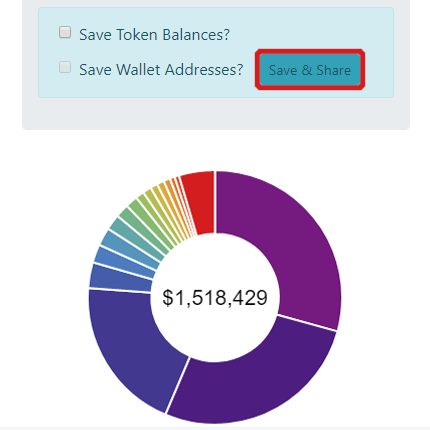Tick the Save Wallet Addresses checkbox

[x=65, y=67]
